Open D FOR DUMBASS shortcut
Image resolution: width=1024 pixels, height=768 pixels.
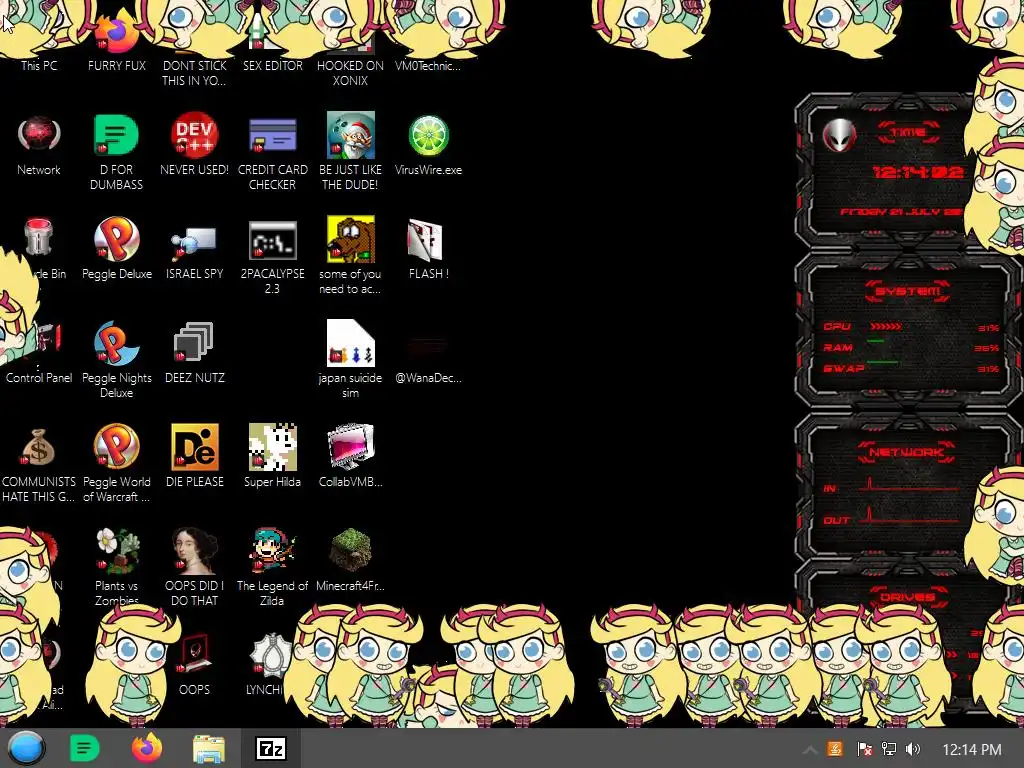pyautogui.click(x=116, y=135)
